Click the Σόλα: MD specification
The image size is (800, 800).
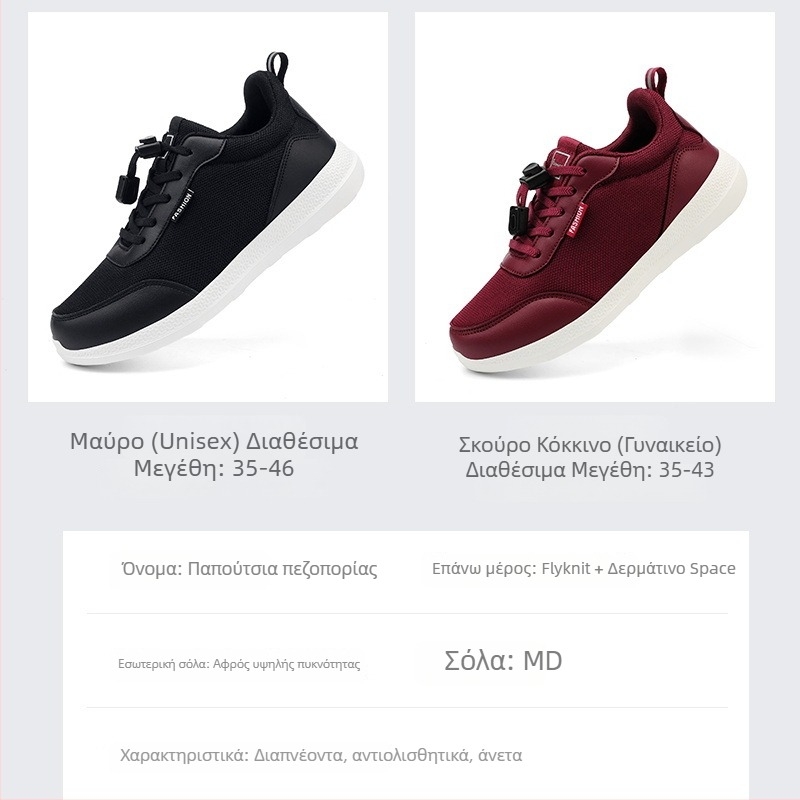pyautogui.click(x=503, y=661)
